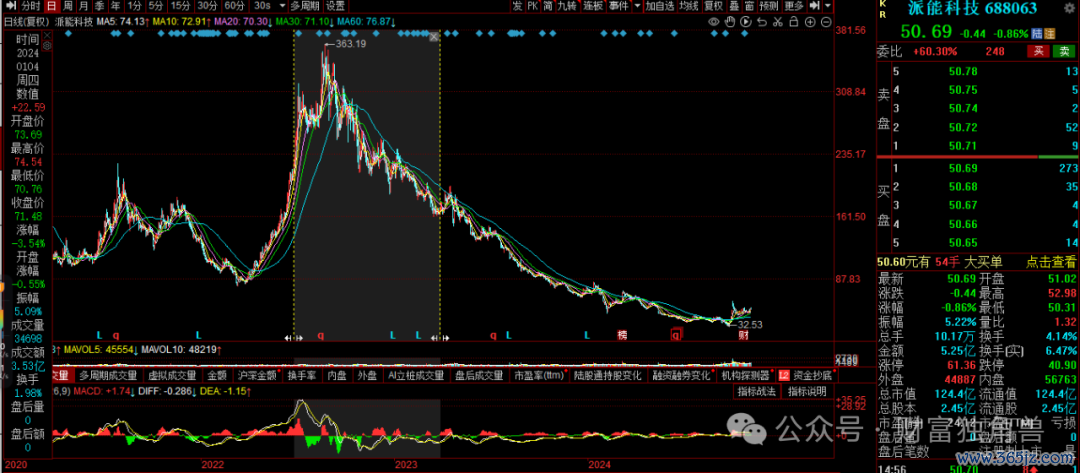Select the AI立桩成交量 indicator tab
1080x473 pixels.
(x=415, y=376)
